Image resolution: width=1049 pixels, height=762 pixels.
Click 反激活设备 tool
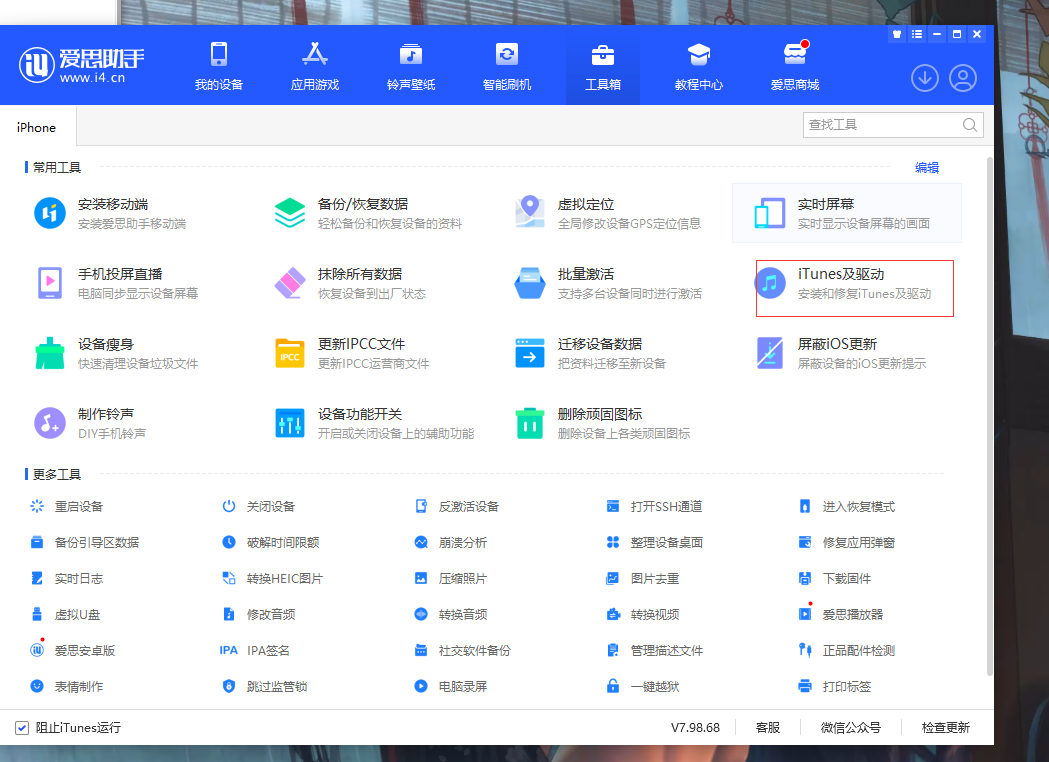pyautogui.click(x=457, y=506)
